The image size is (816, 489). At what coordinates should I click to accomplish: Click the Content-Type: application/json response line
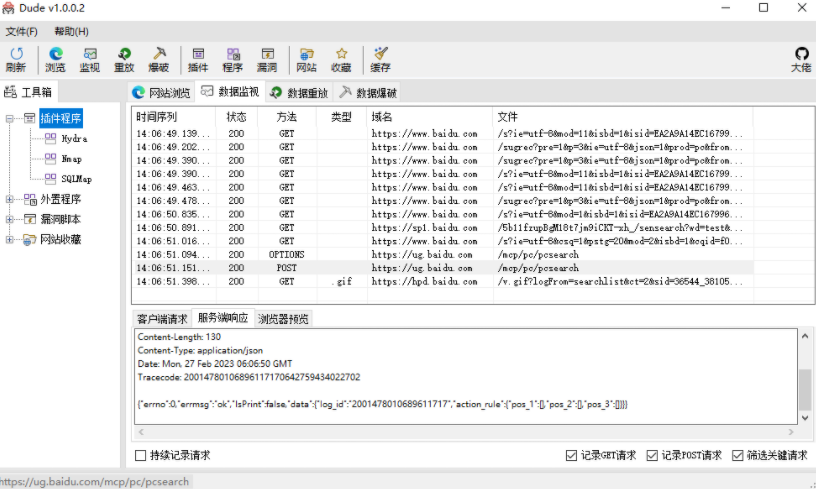200,351
